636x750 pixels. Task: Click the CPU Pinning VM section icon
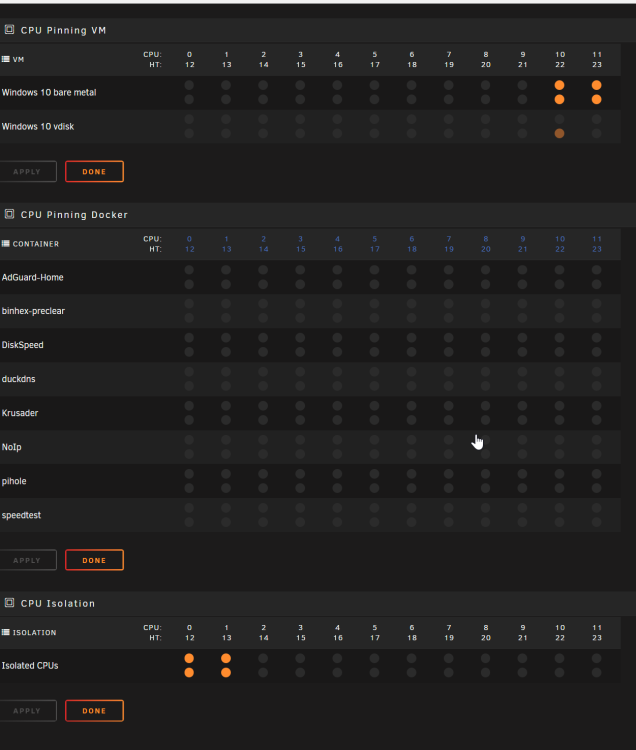tap(9, 30)
